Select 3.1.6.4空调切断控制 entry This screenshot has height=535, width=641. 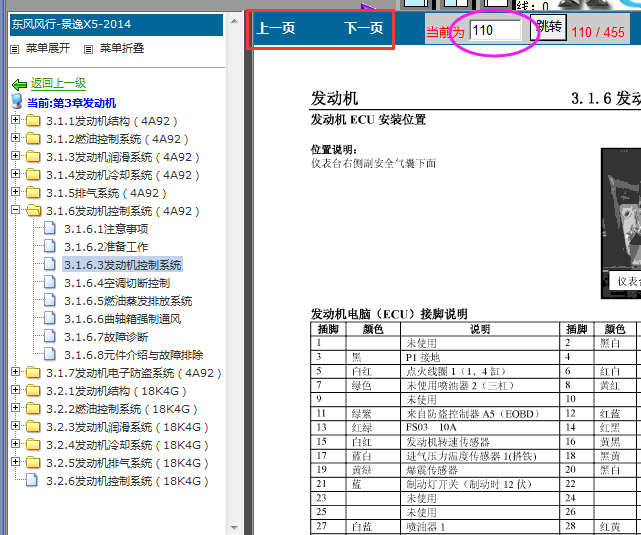tap(117, 283)
